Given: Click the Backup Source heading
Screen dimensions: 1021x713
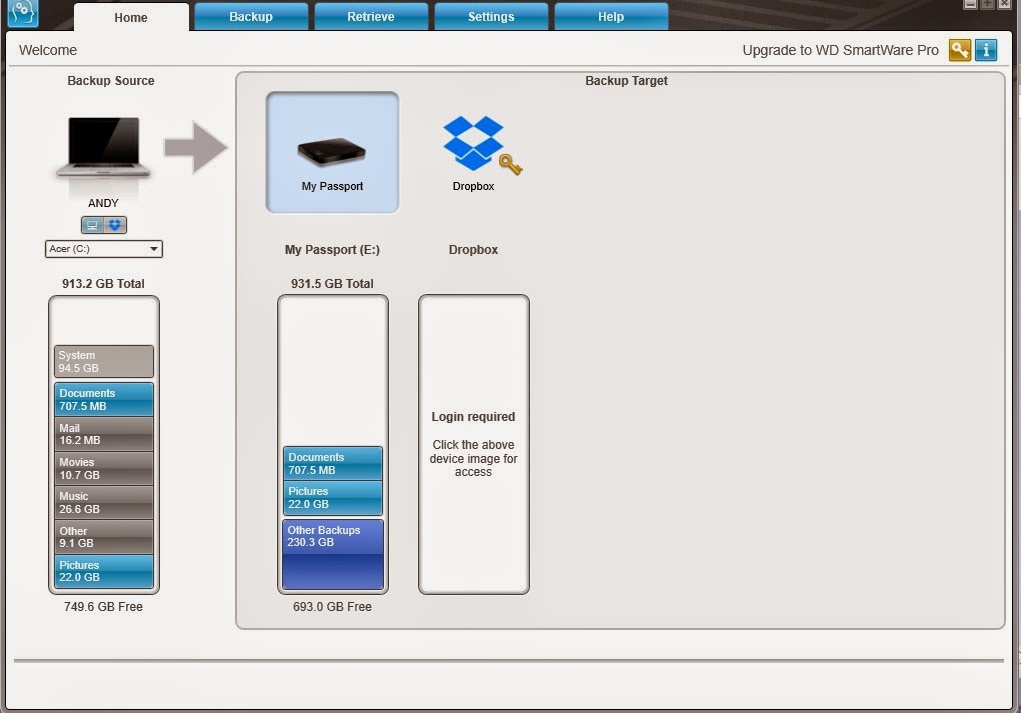Looking at the screenshot, I should 111,81.
